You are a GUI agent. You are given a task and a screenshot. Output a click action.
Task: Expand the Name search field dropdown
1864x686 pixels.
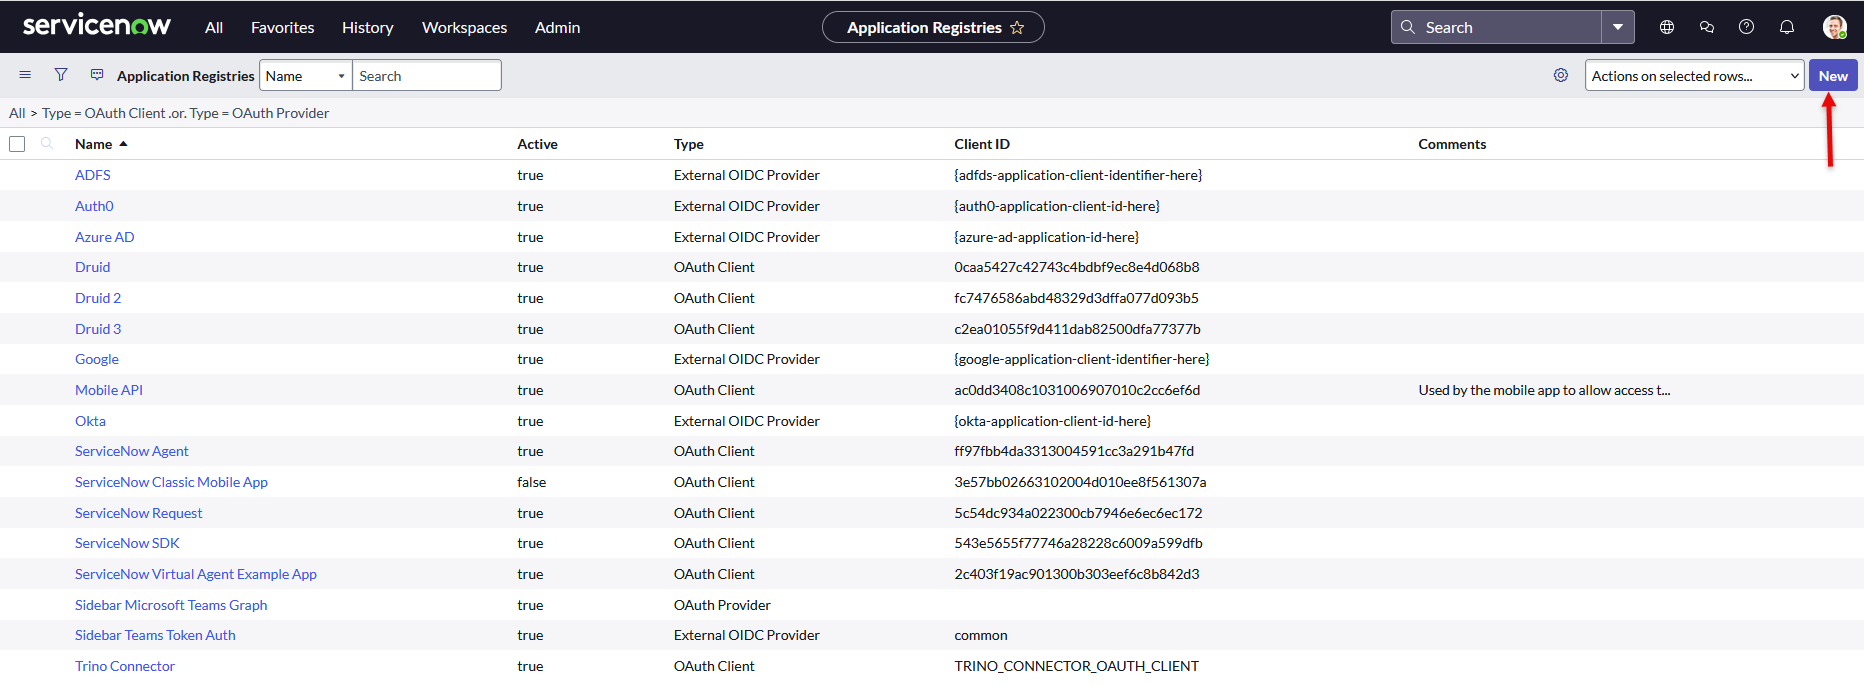click(x=305, y=76)
